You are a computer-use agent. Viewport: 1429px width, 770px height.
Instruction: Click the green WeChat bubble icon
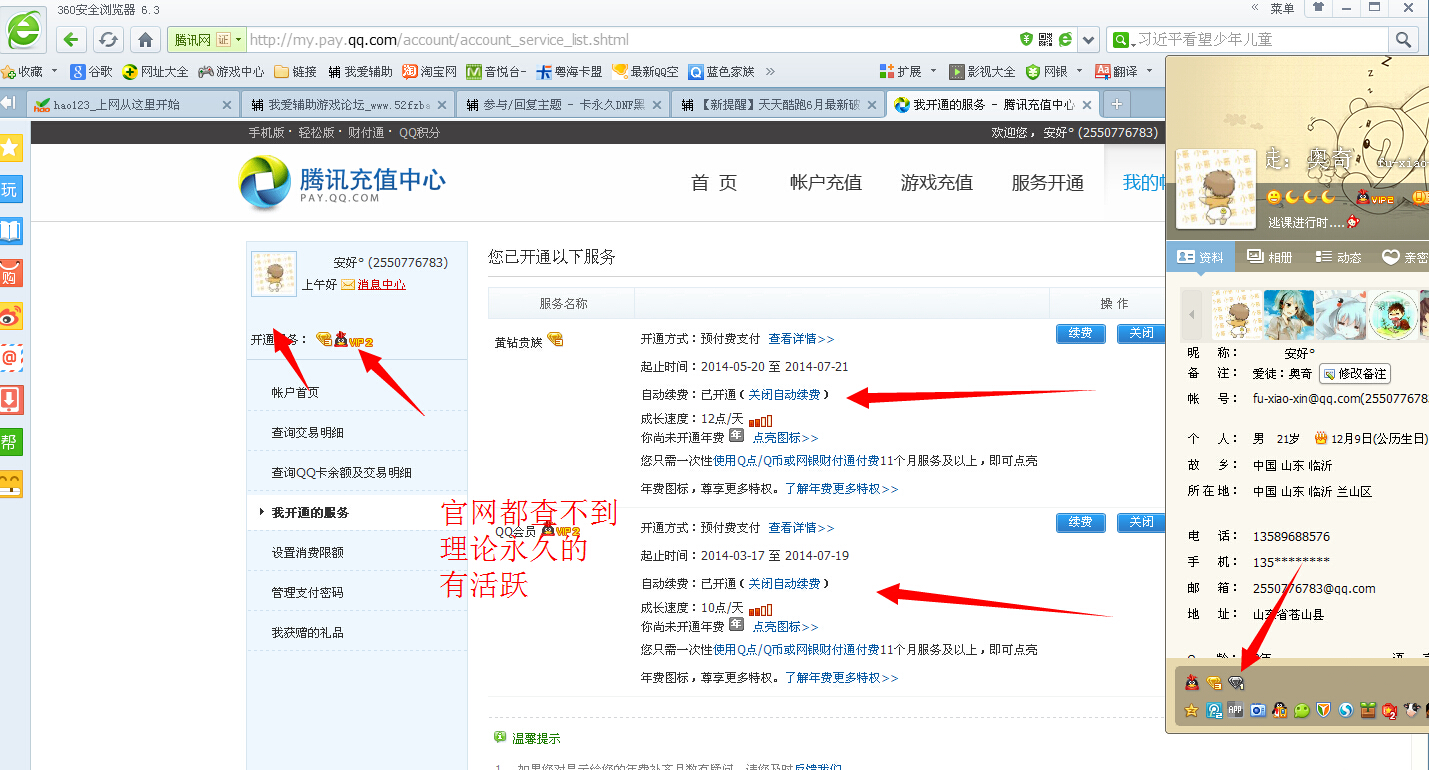(1301, 710)
